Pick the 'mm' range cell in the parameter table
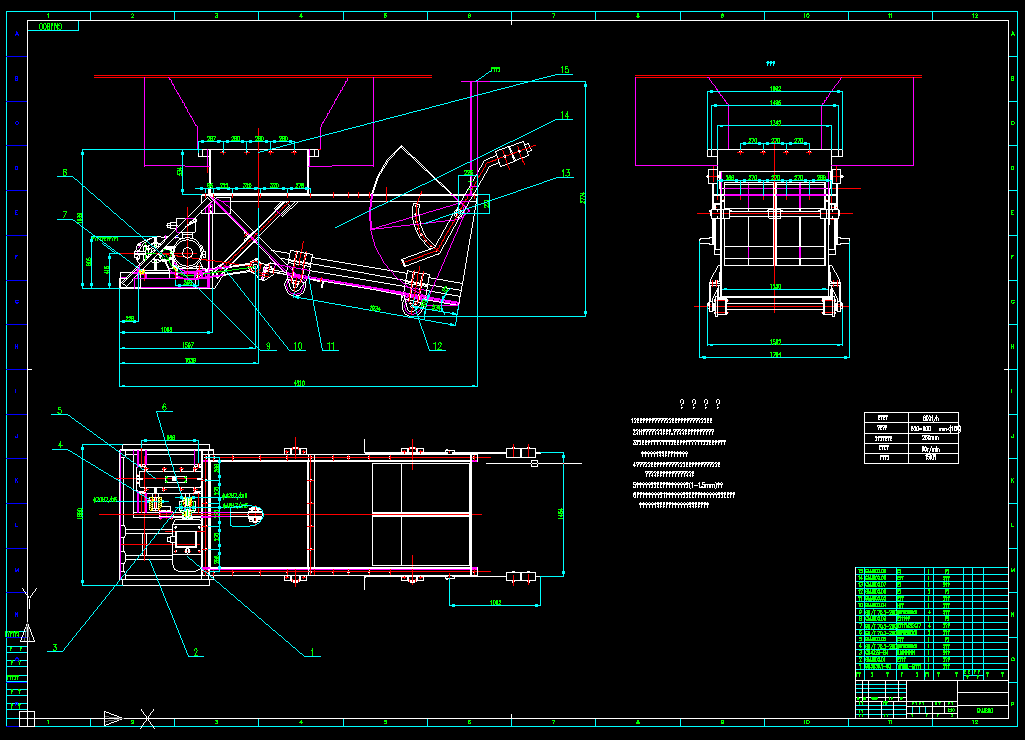Image resolution: width=1025 pixels, height=740 pixels. point(933,429)
